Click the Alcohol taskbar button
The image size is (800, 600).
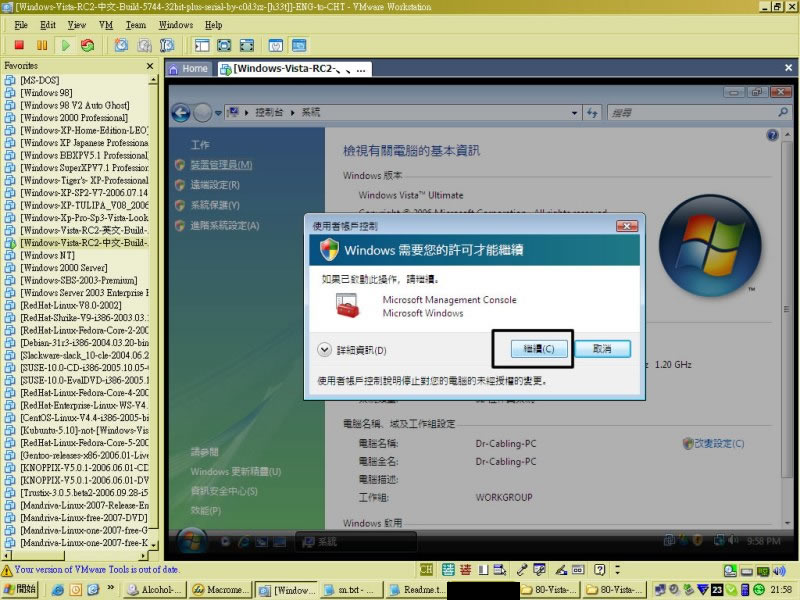coord(155,590)
